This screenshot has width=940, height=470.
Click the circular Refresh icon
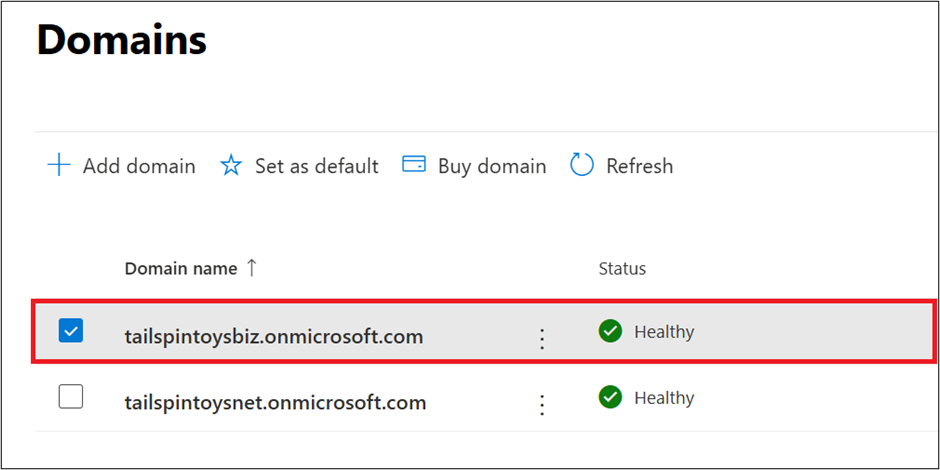pos(582,165)
